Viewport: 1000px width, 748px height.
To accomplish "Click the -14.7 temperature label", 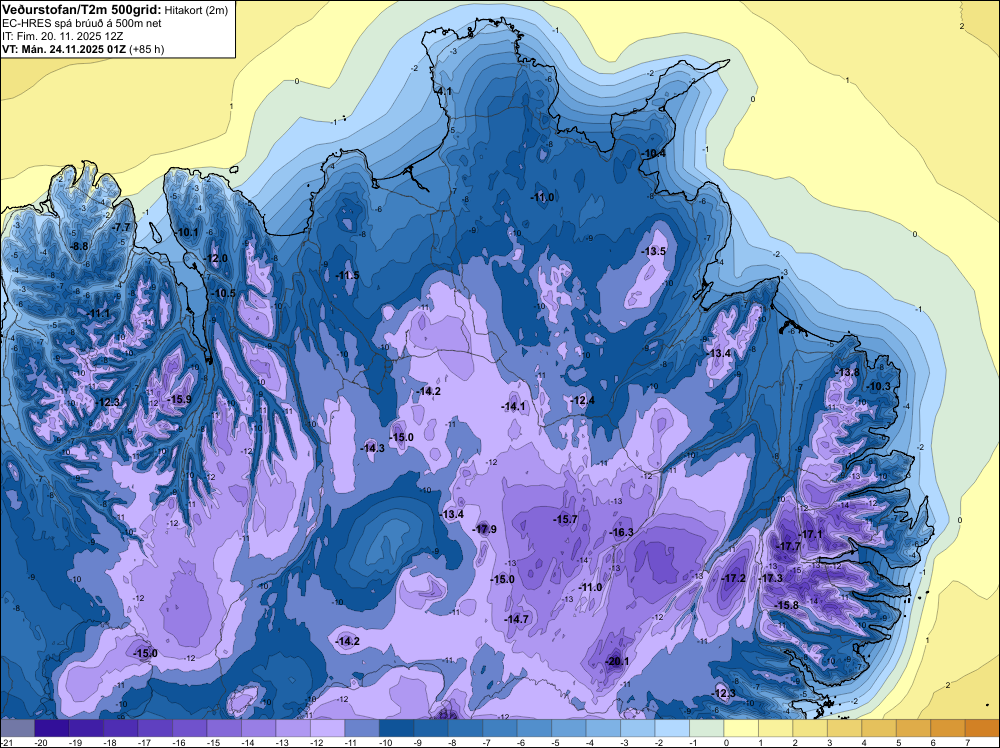I will pos(517,619).
